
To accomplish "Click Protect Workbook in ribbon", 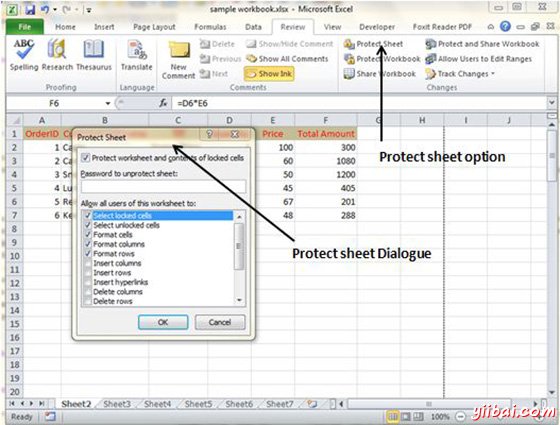I will click(x=382, y=59).
